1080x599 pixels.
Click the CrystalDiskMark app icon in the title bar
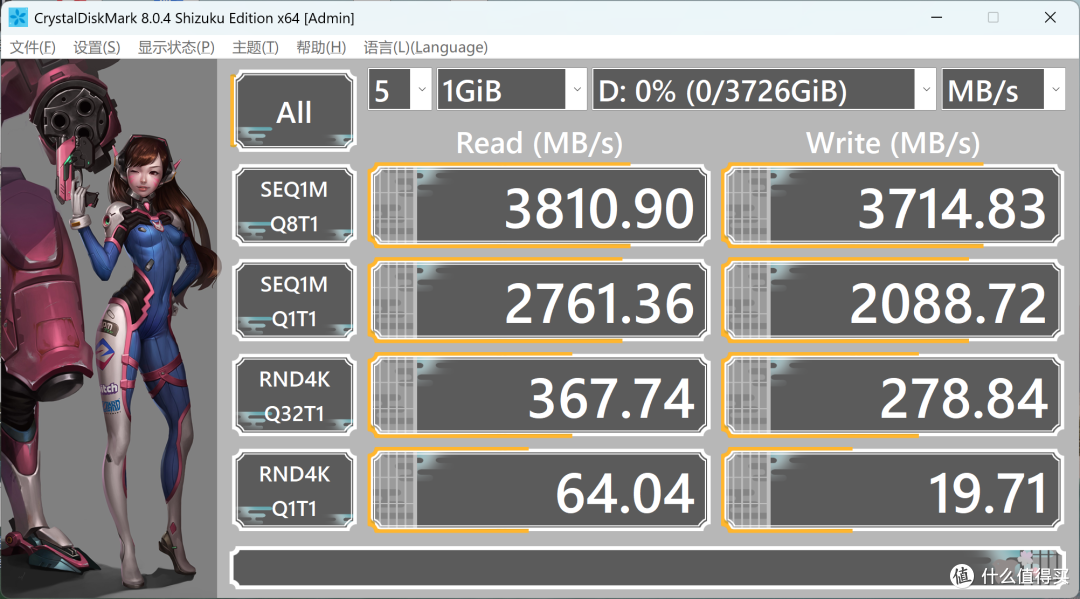pyautogui.click(x=18, y=17)
